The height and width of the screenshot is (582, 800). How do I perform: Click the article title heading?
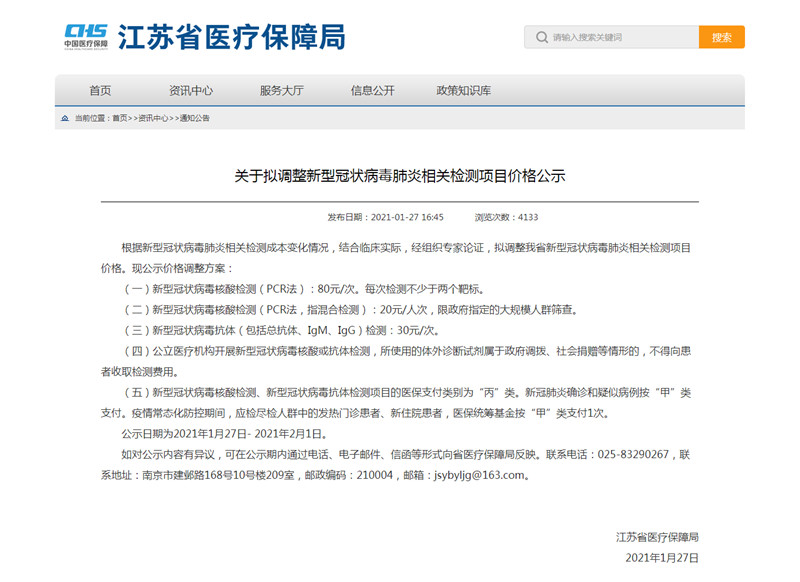(399, 176)
